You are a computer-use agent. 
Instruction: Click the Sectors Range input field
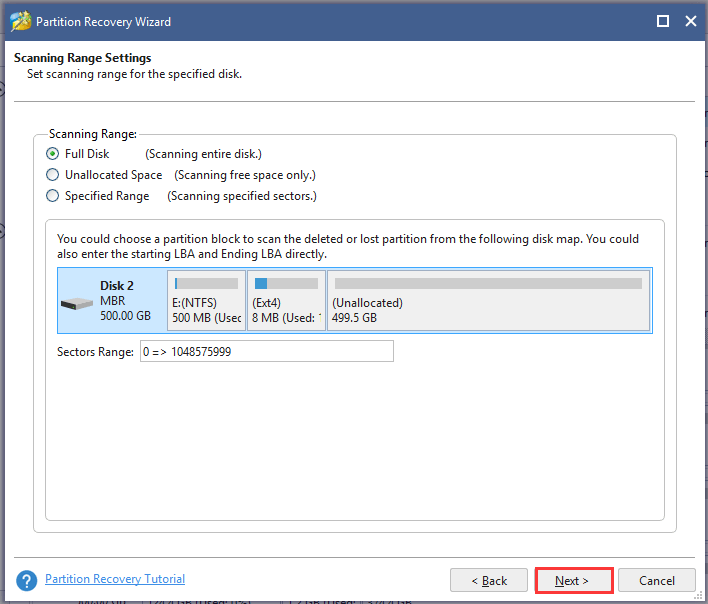(x=266, y=351)
